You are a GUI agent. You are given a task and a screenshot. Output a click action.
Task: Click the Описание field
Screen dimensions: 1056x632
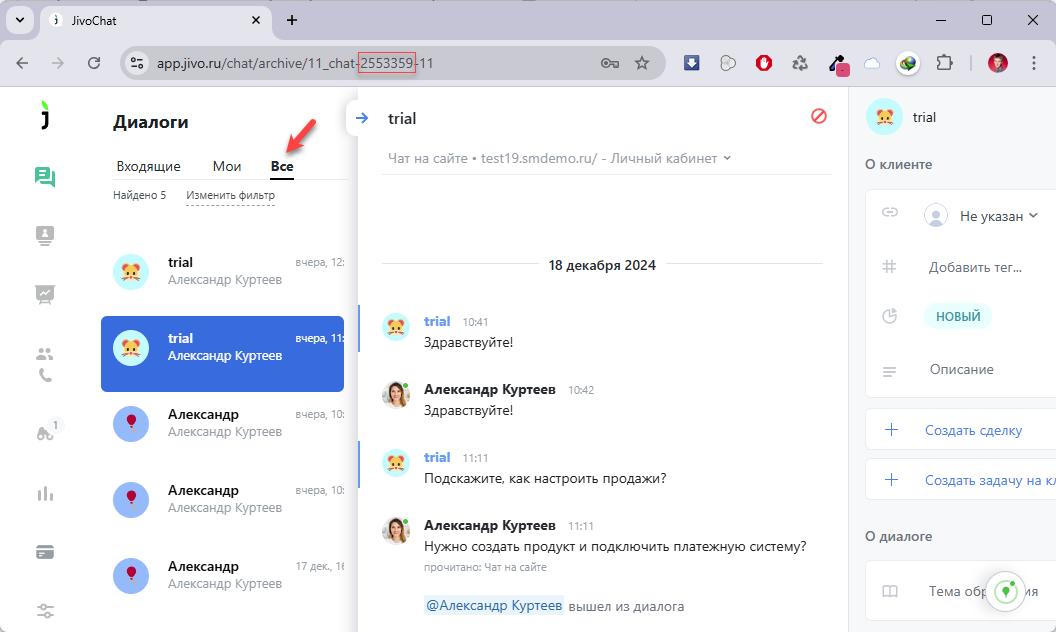[961, 370]
